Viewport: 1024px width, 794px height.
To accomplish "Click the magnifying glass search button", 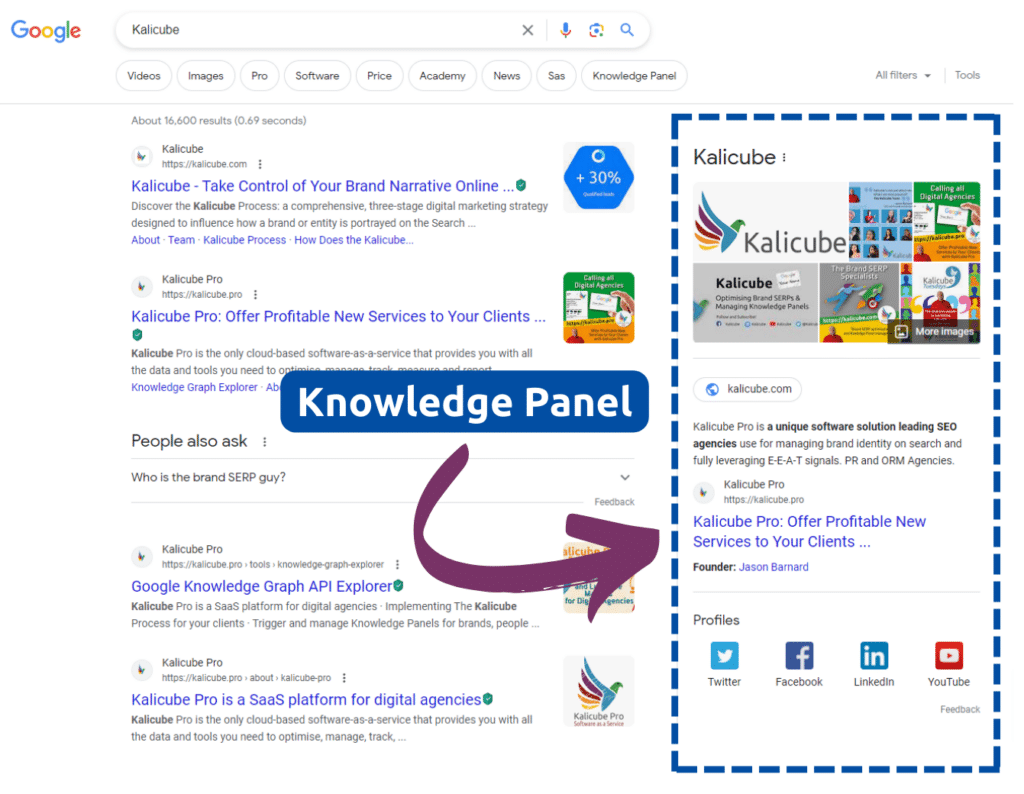I will click(627, 30).
